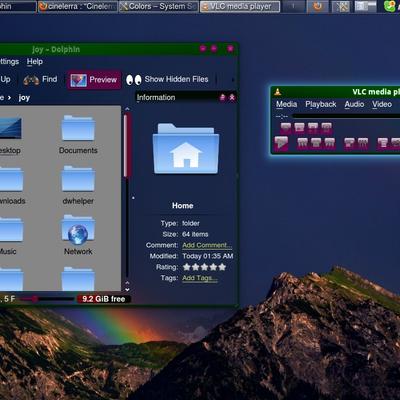The width and height of the screenshot is (400, 400).
Task: Open the Playback menu in VLC
Action: (321, 104)
